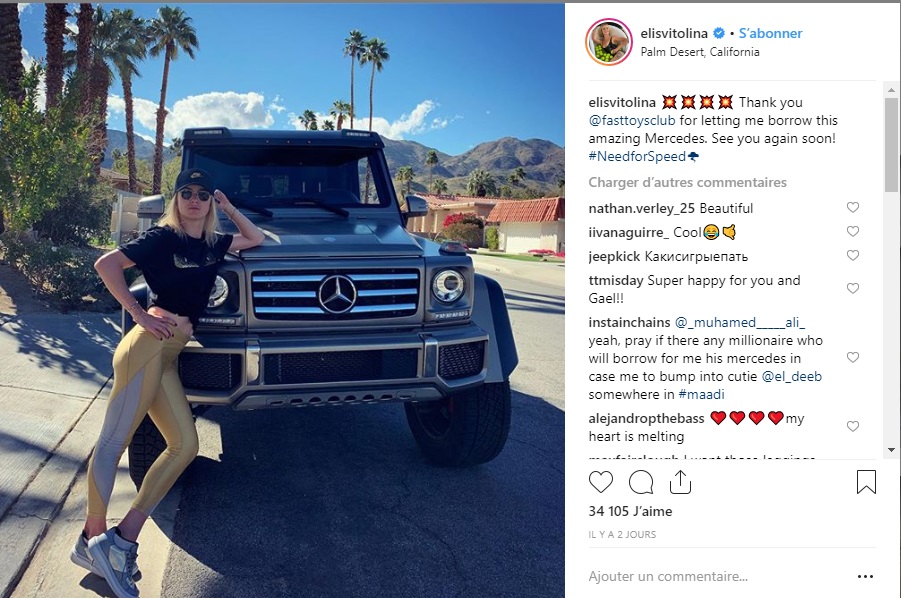
Task: Open the comment bubble icon
Action: point(641,481)
